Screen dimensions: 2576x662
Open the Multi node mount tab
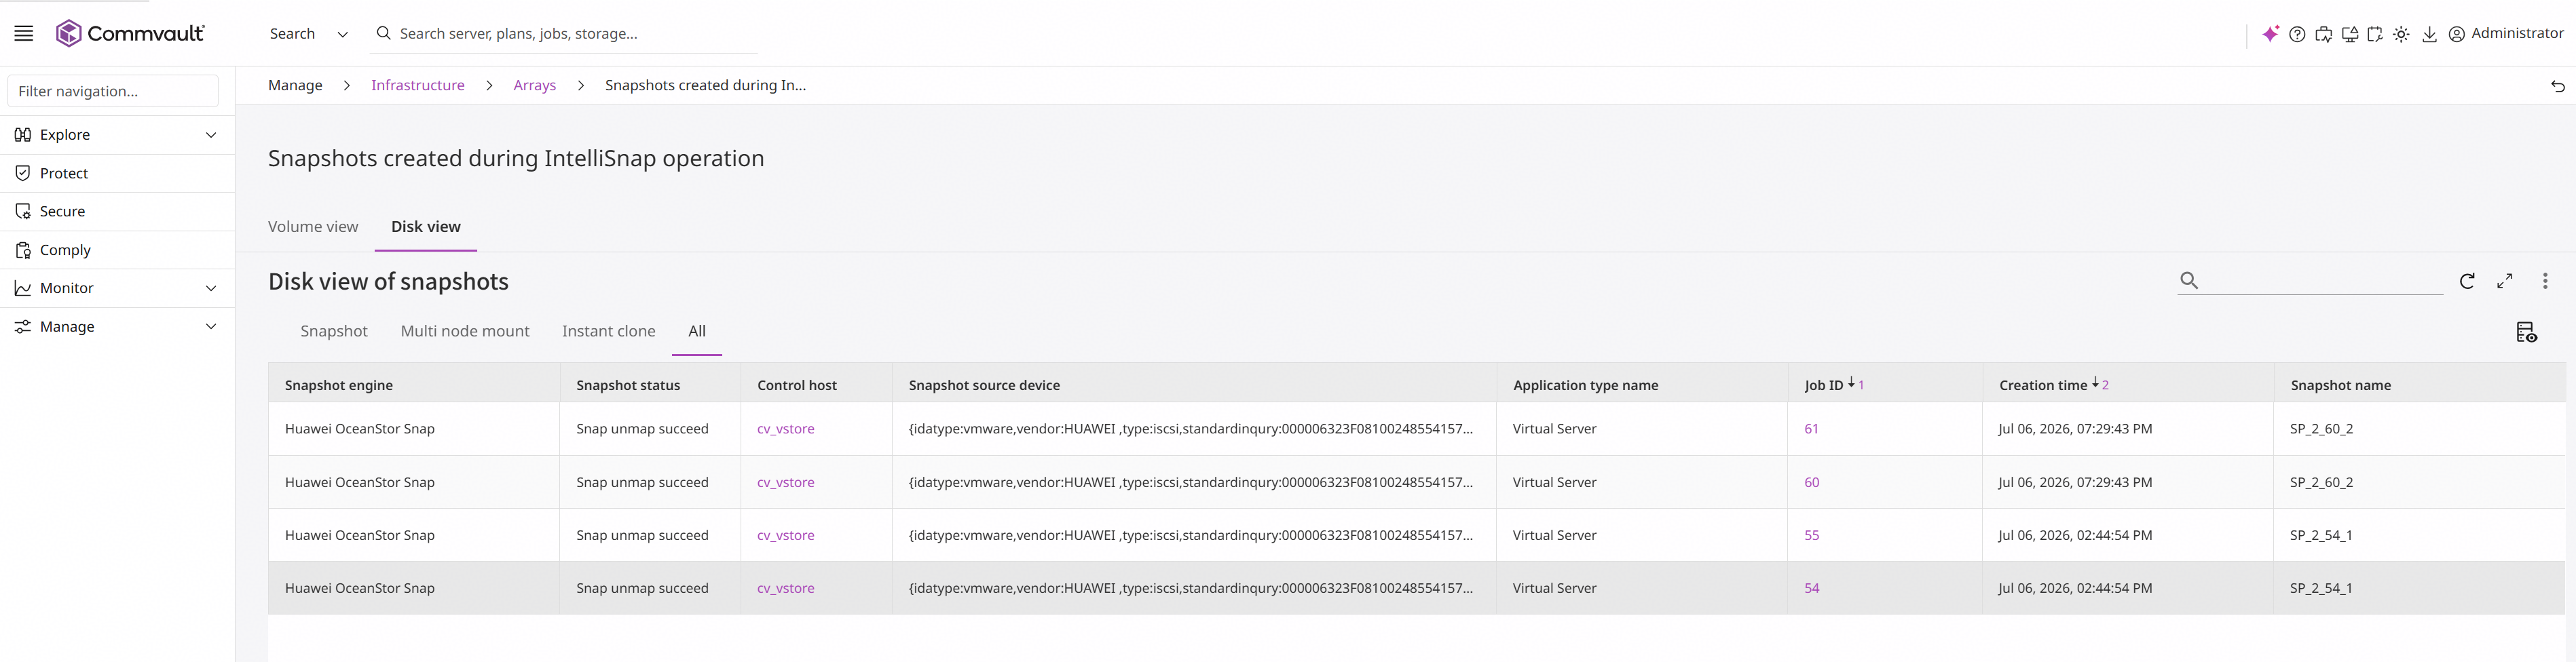[465, 331]
